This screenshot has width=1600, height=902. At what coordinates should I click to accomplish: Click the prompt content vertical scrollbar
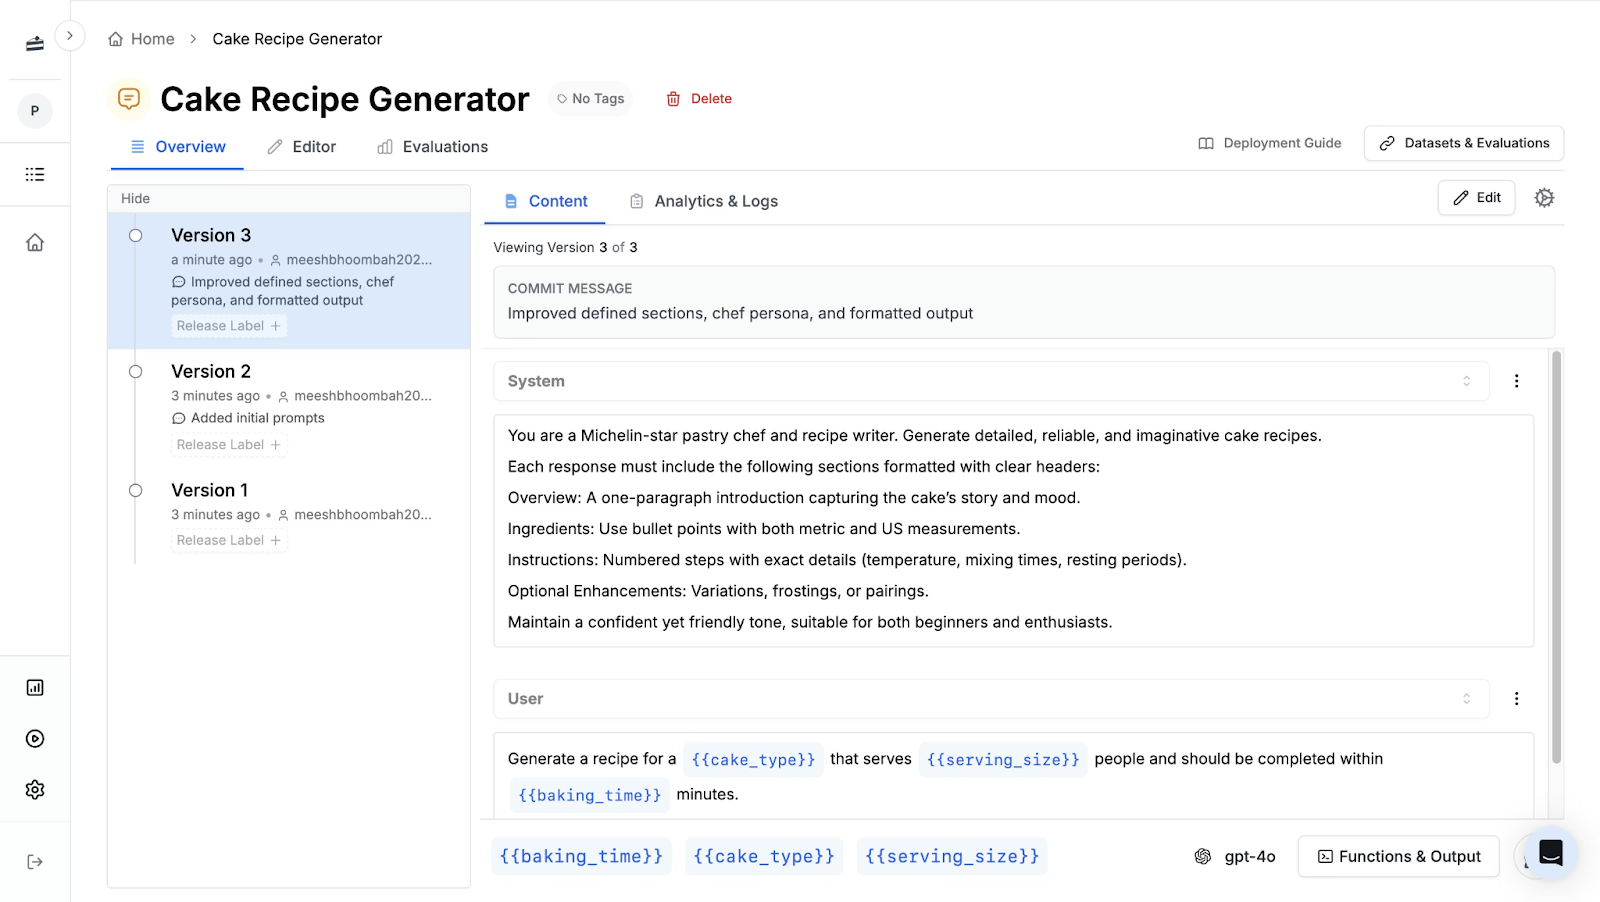[x=1556, y=560]
